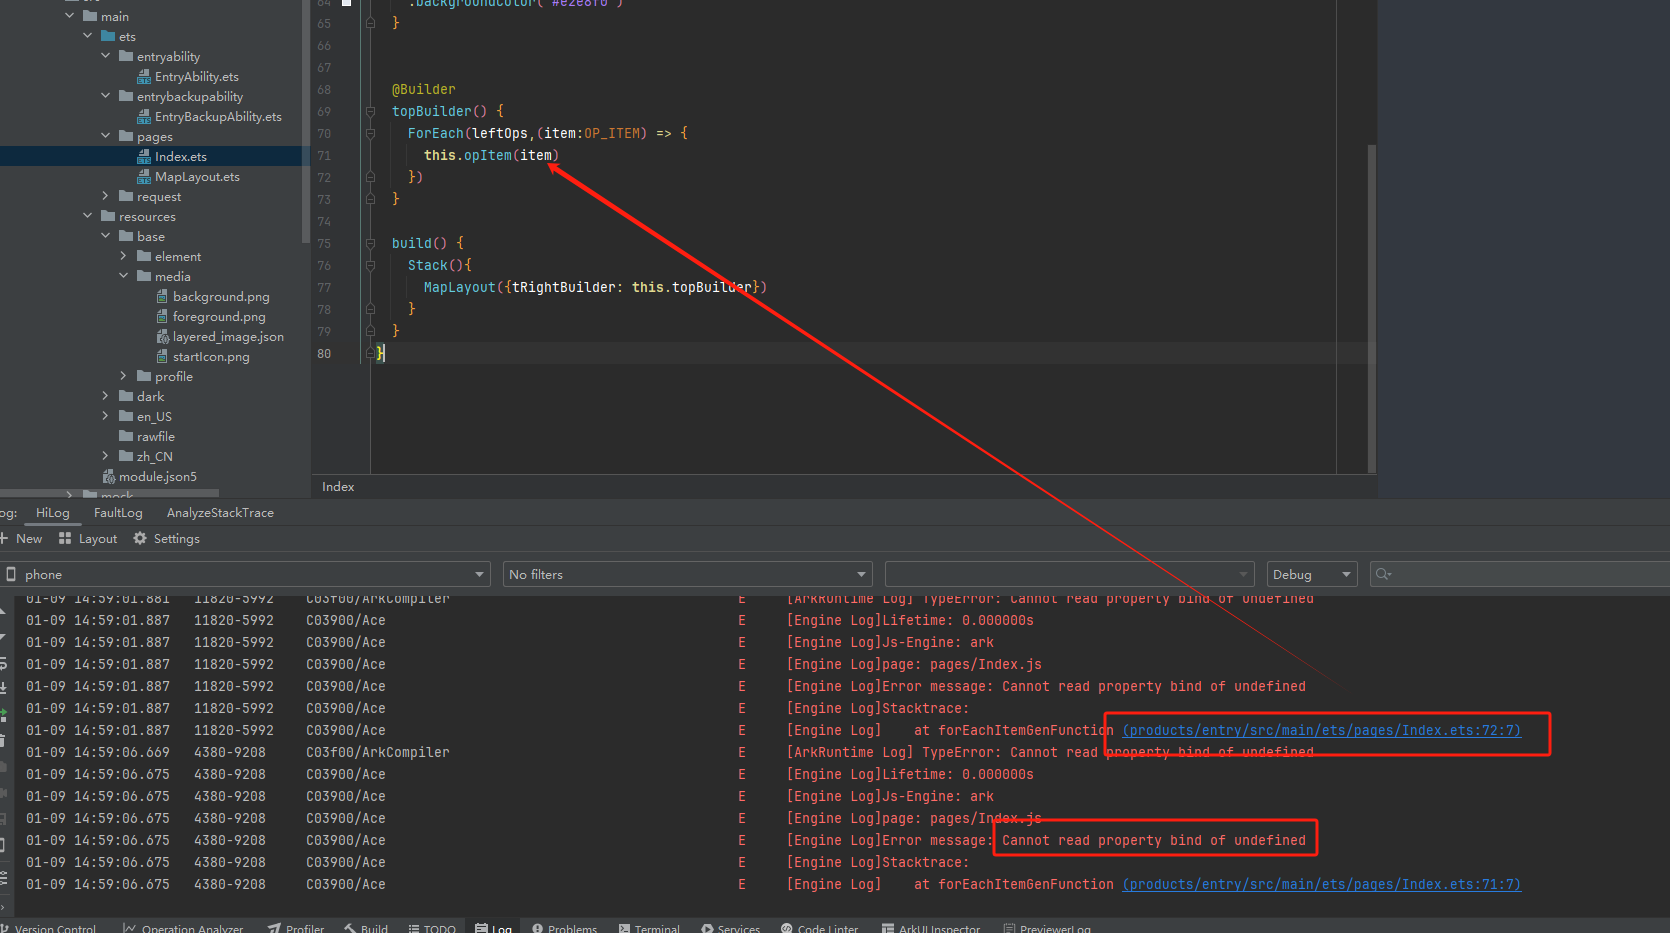The height and width of the screenshot is (933, 1670).
Task: Open the Profiler tool window
Action: [296, 928]
